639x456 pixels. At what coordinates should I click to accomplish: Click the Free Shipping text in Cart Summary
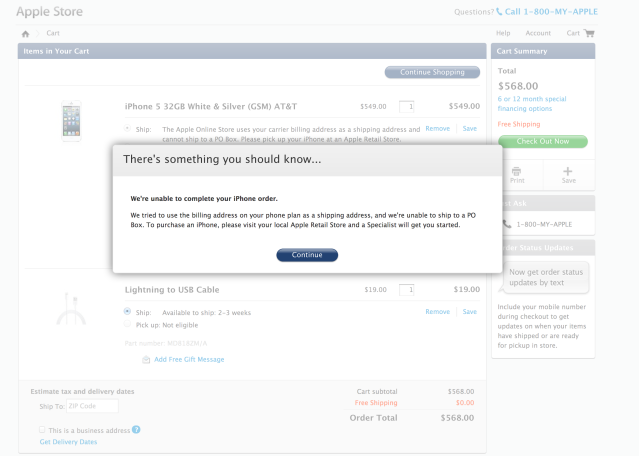519,124
